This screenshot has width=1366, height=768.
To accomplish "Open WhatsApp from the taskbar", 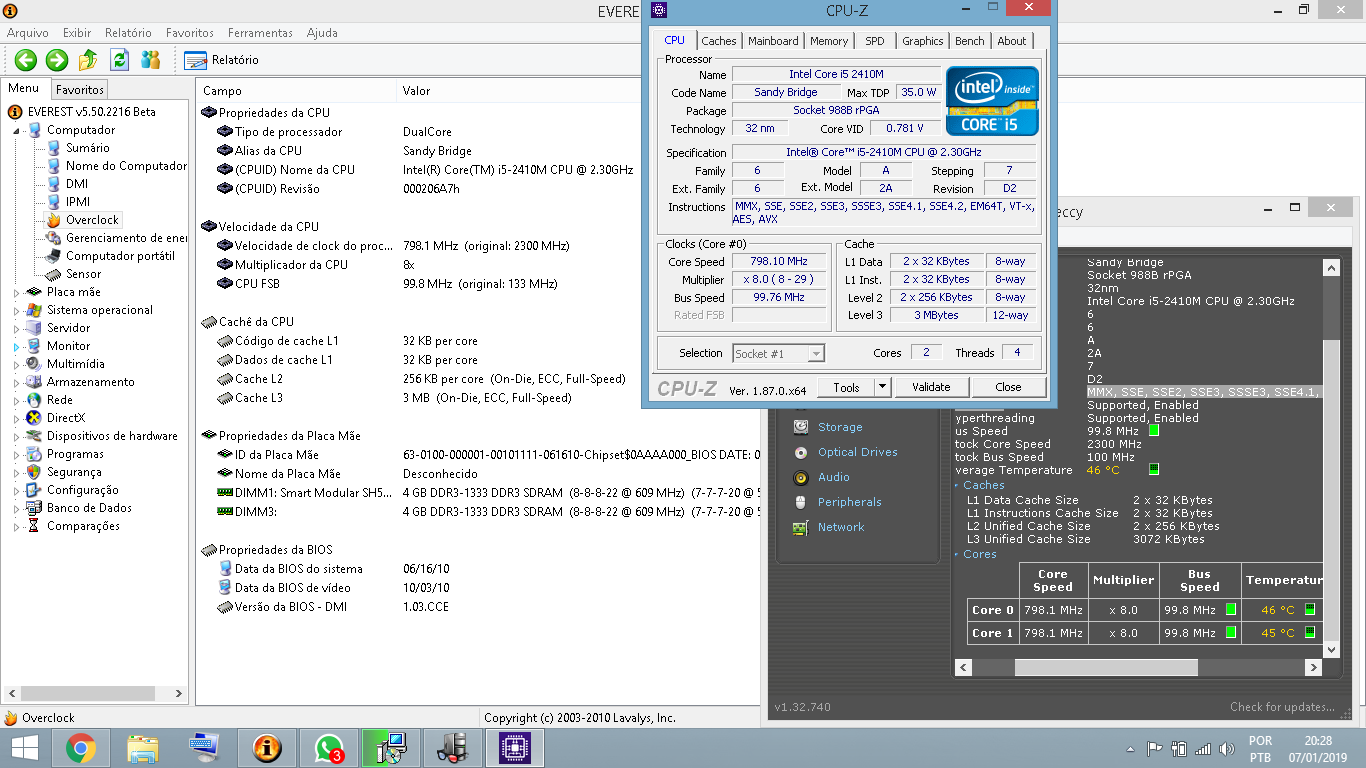I will pyautogui.click(x=329, y=748).
